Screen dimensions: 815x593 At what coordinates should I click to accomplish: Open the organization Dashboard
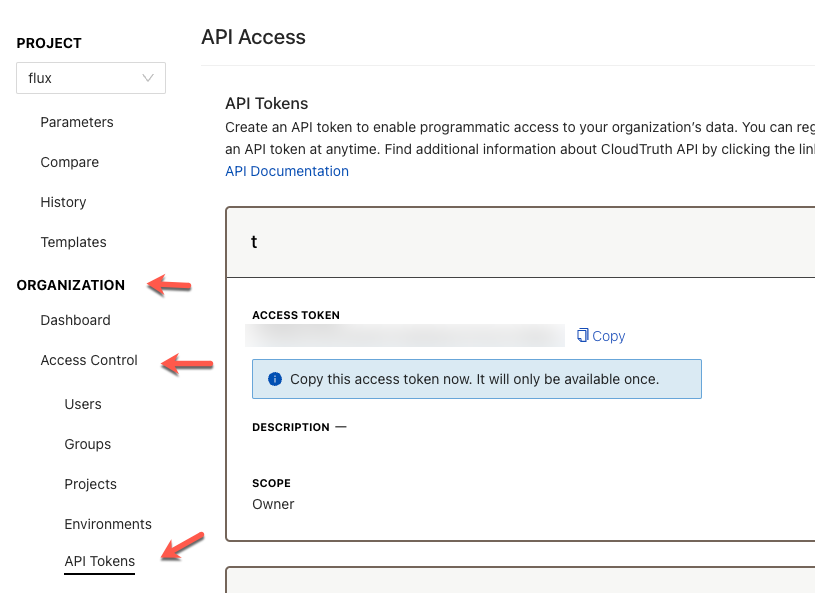pos(75,320)
